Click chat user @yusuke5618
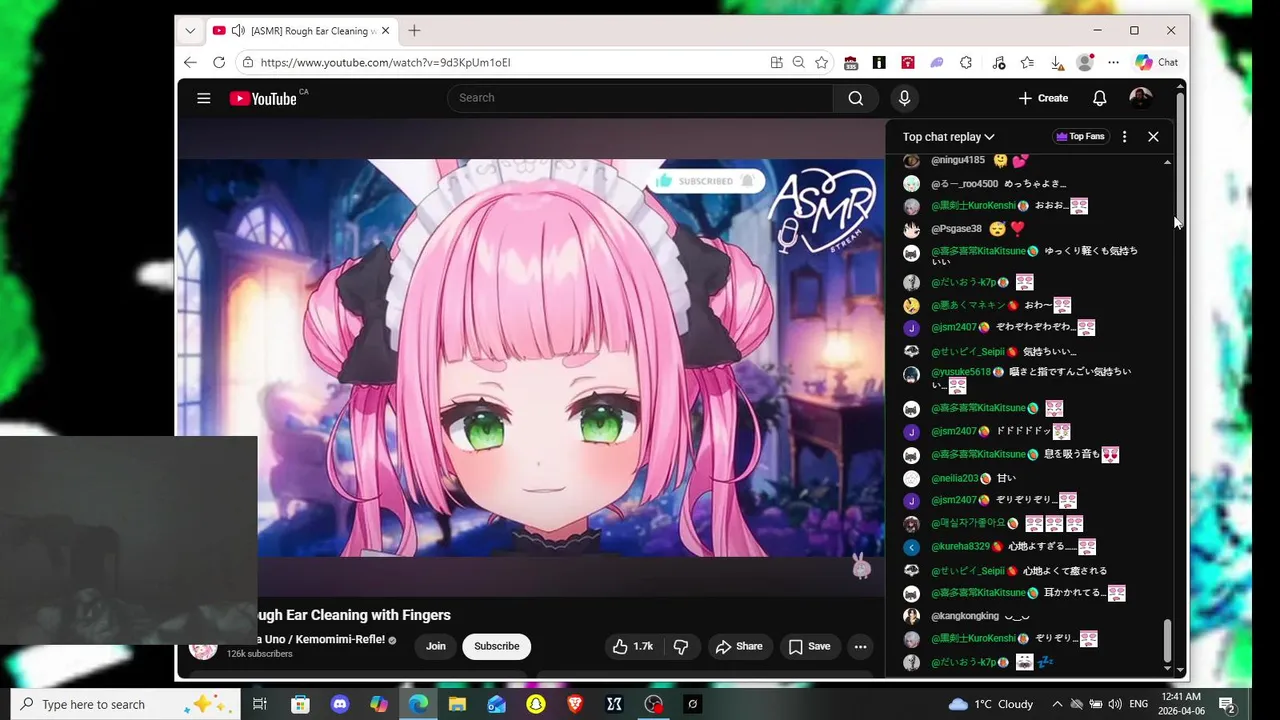The height and width of the screenshot is (720, 1280). tap(961, 372)
